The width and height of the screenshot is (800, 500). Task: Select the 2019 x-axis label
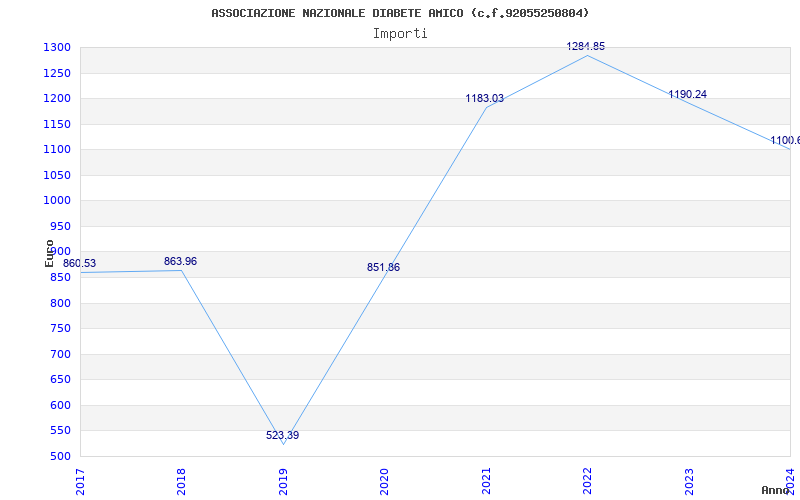(283, 482)
